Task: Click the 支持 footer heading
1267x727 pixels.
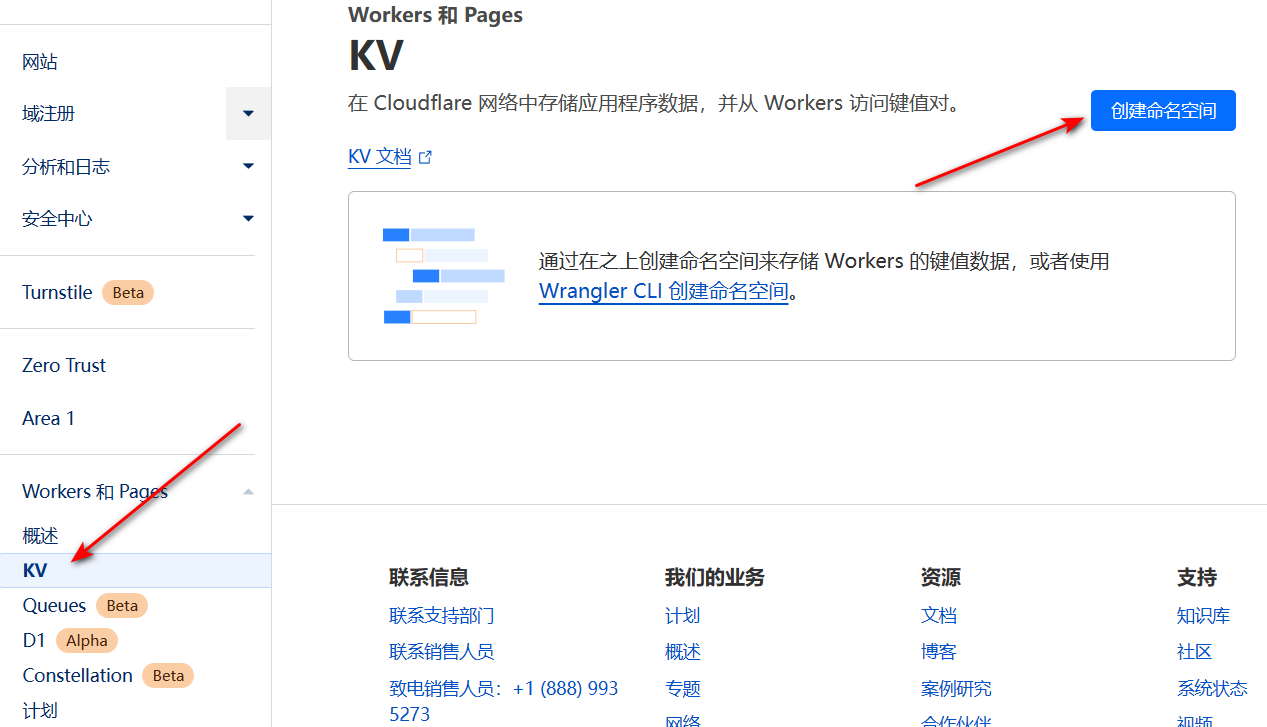Action: (1197, 577)
